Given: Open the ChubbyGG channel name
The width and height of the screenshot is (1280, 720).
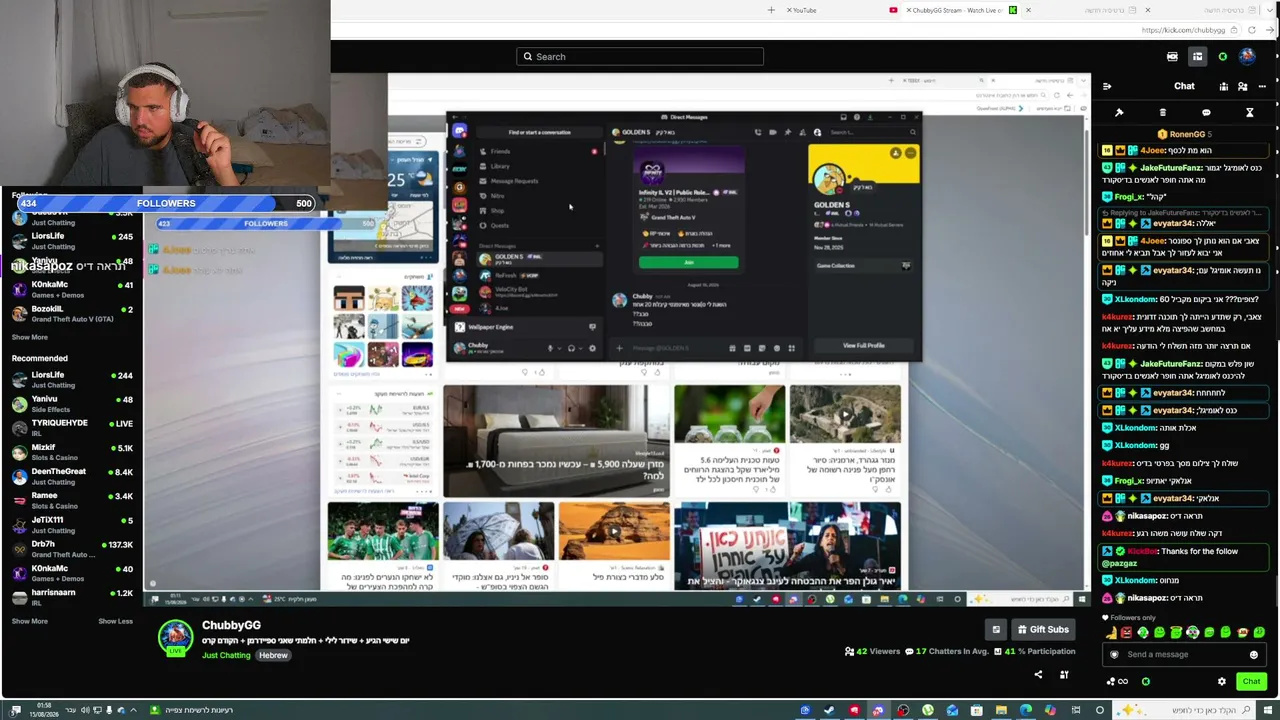Looking at the screenshot, I should click(x=231, y=626).
